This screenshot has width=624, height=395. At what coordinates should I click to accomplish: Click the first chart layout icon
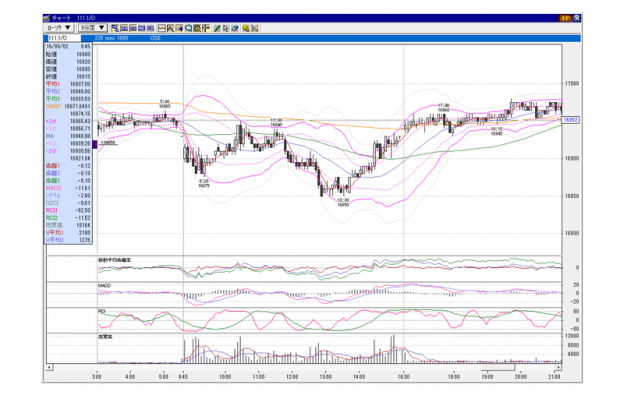click(x=115, y=28)
